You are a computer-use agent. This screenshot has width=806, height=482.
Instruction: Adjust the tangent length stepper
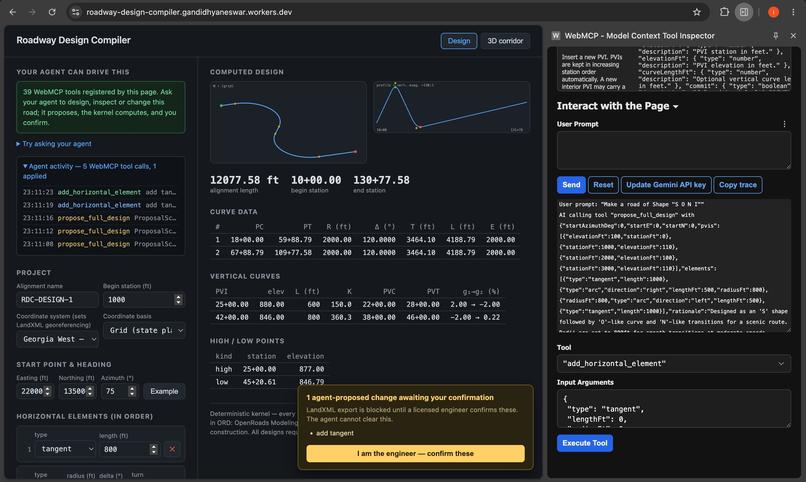coord(153,449)
